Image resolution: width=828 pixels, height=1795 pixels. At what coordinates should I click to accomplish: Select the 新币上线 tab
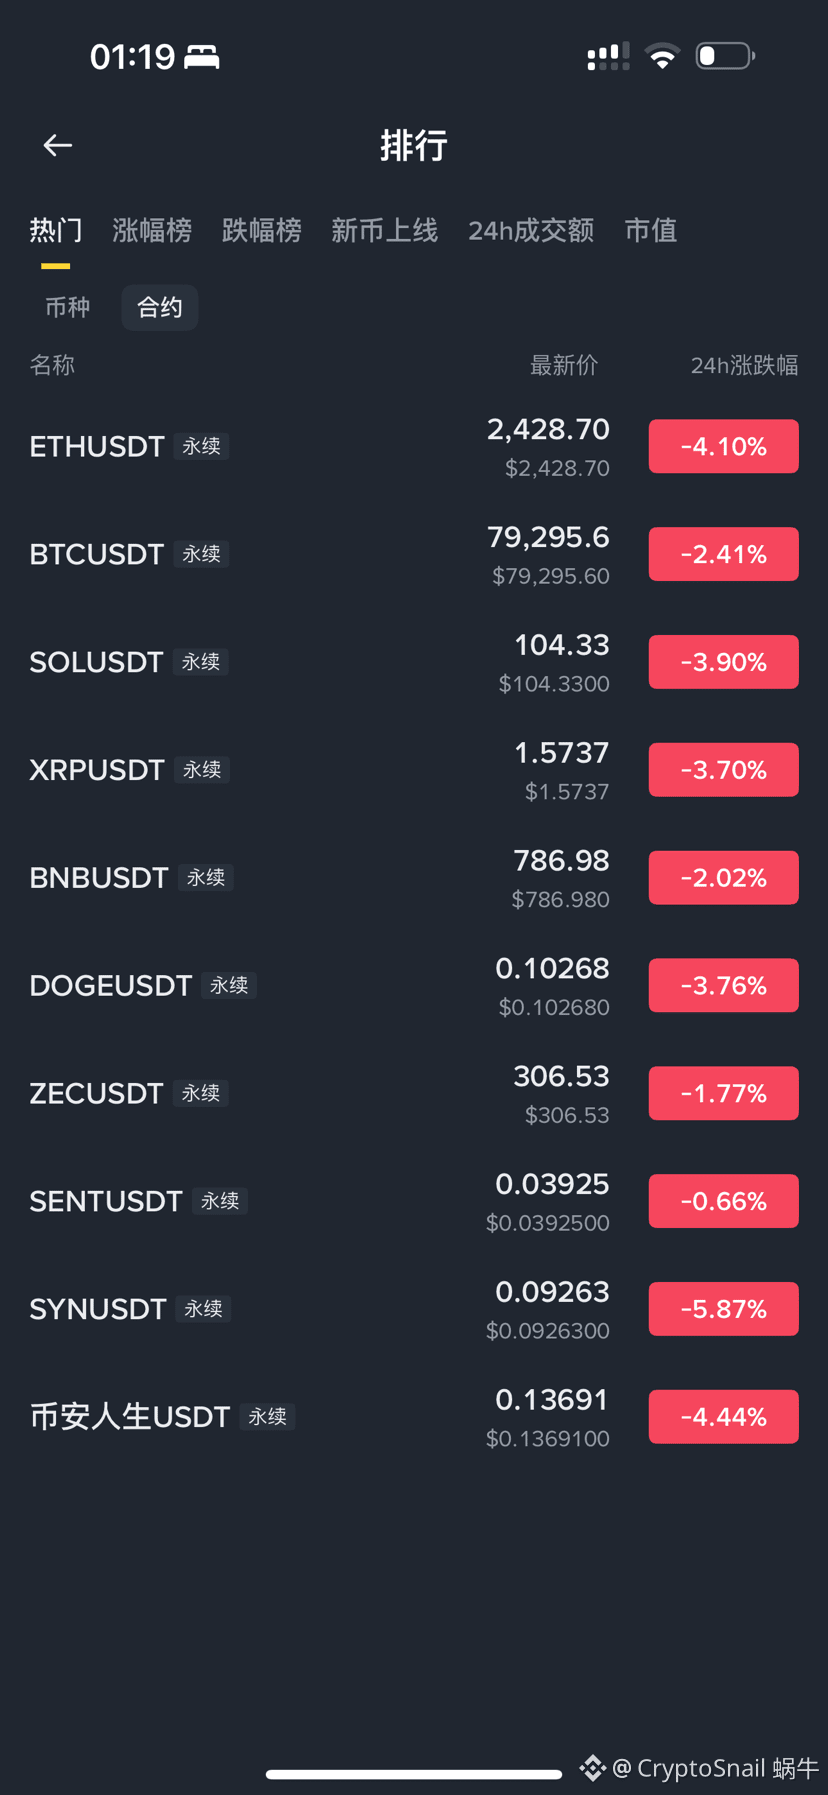(385, 231)
